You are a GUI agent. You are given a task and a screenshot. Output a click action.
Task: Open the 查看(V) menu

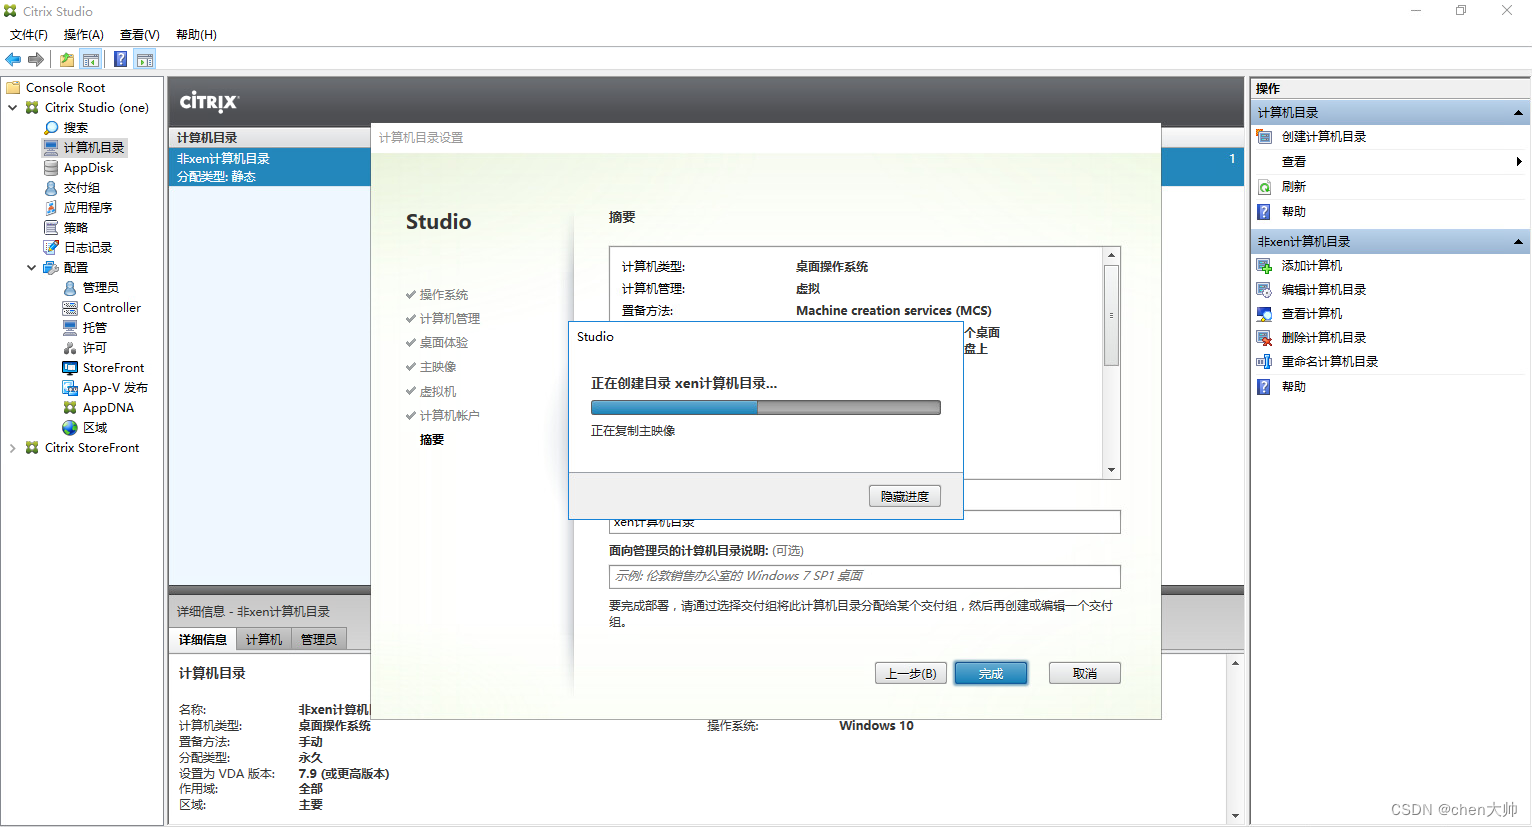coord(140,35)
